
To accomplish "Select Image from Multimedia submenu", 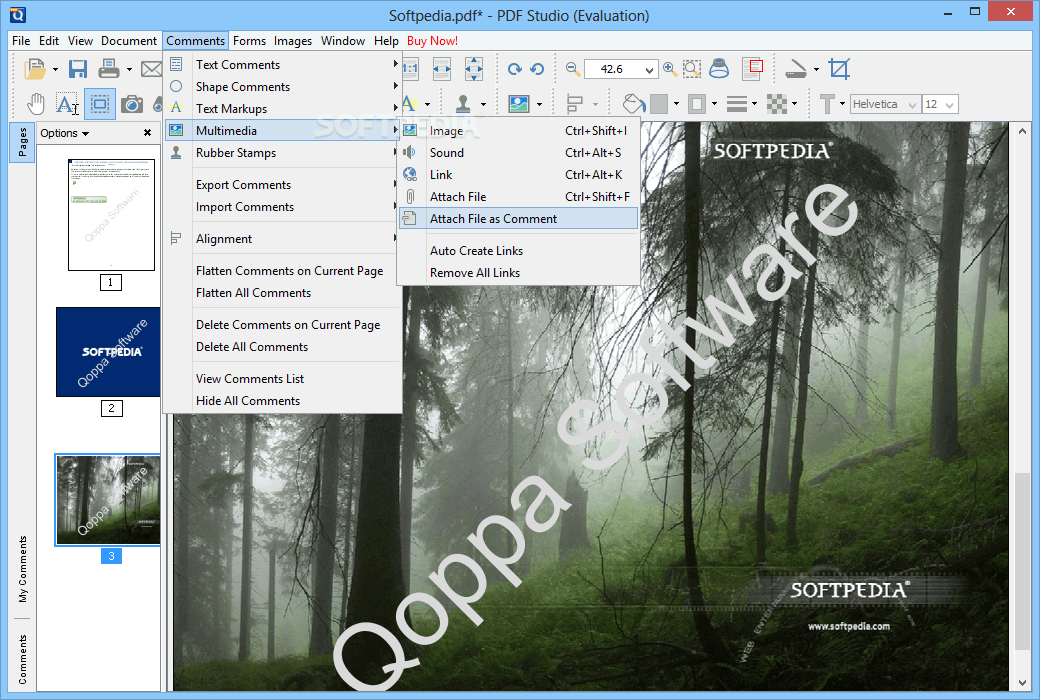I will tap(518, 131).
